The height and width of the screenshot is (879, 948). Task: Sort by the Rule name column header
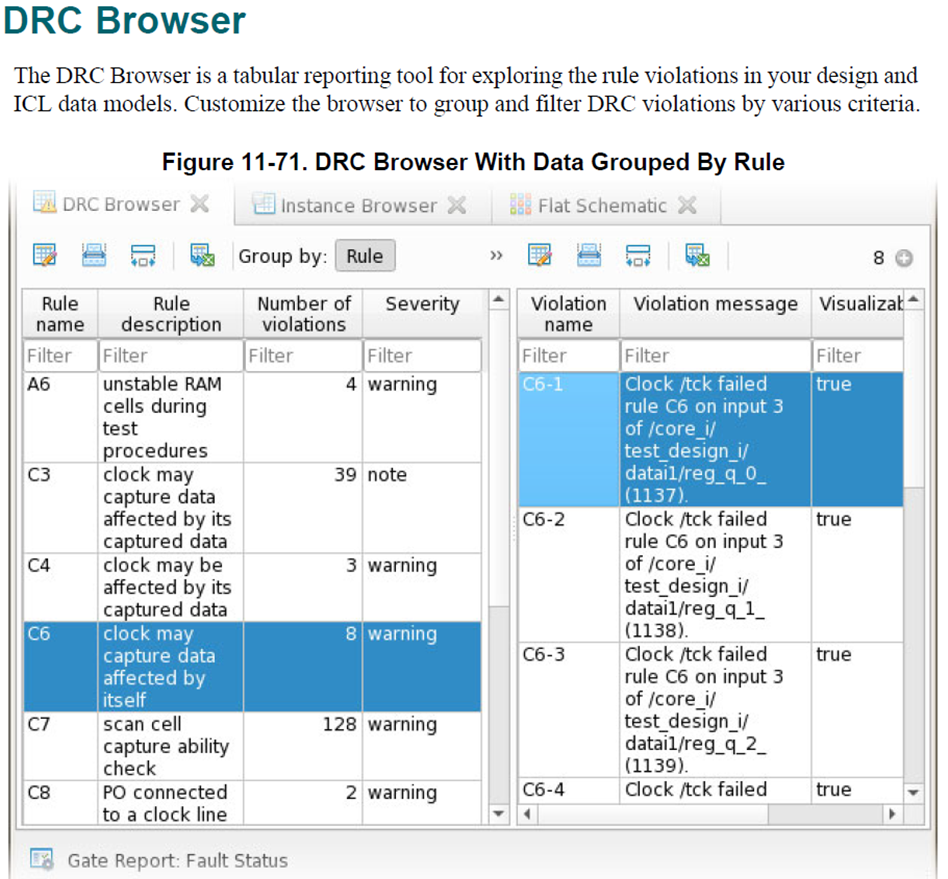click(60, 314)
